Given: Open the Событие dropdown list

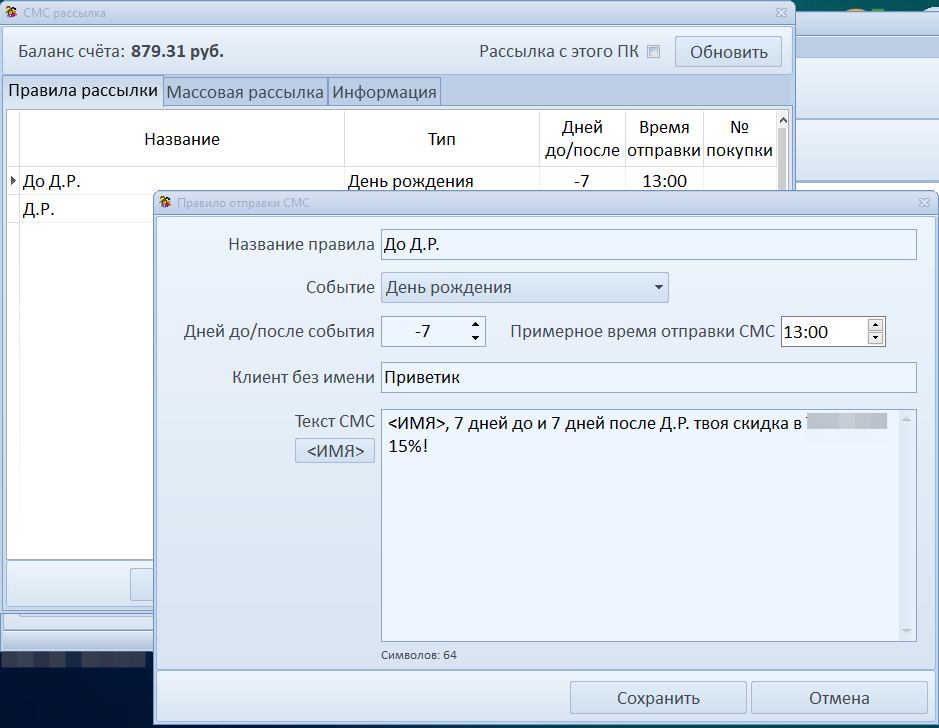Looking at the screenshot, I should pyautogui.click(x=658, y=288).
